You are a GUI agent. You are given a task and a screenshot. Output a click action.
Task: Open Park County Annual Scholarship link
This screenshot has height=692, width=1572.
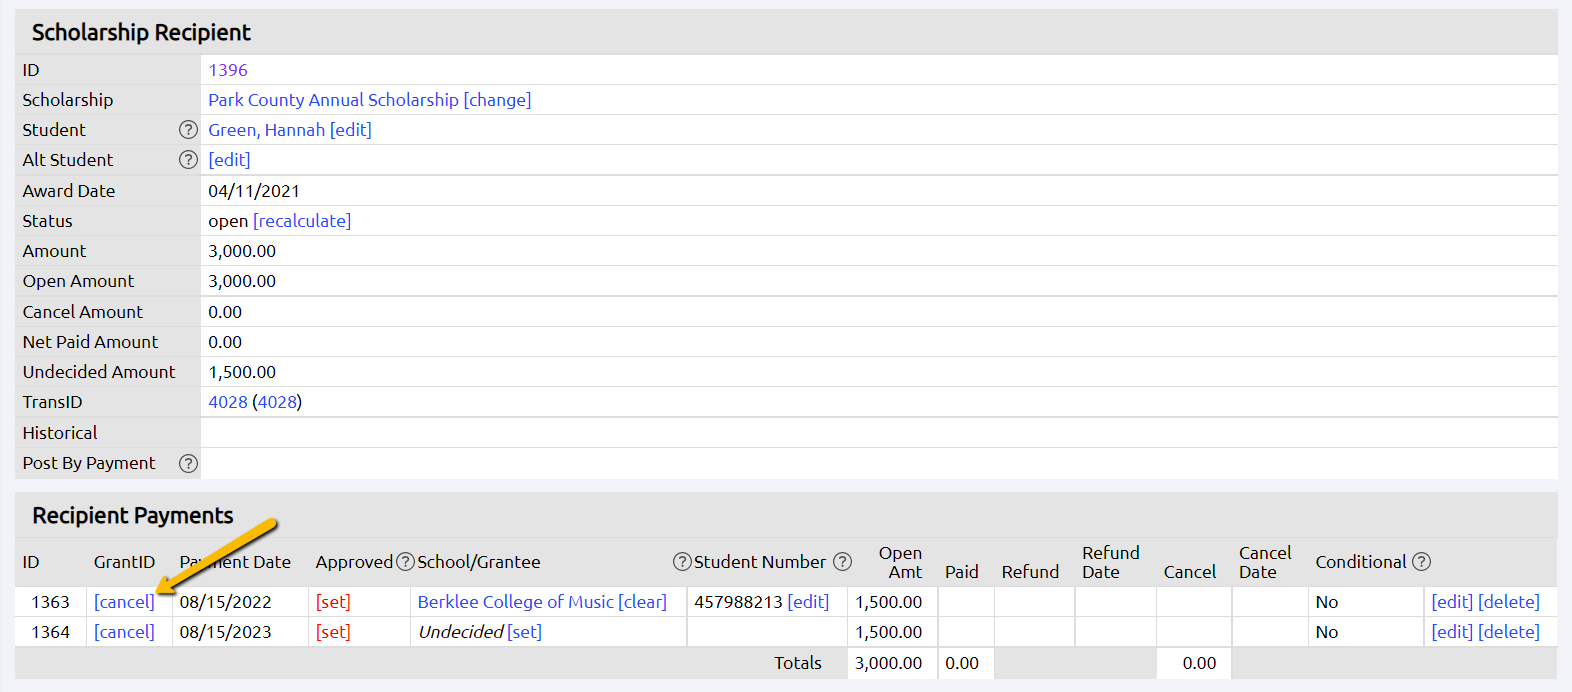coord(333,100)
